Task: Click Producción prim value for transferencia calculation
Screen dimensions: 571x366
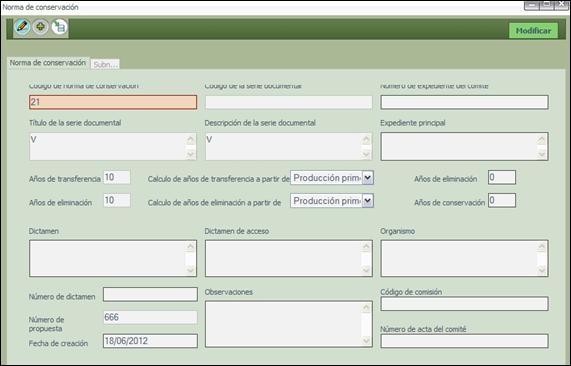Action: tap(326, 178)
